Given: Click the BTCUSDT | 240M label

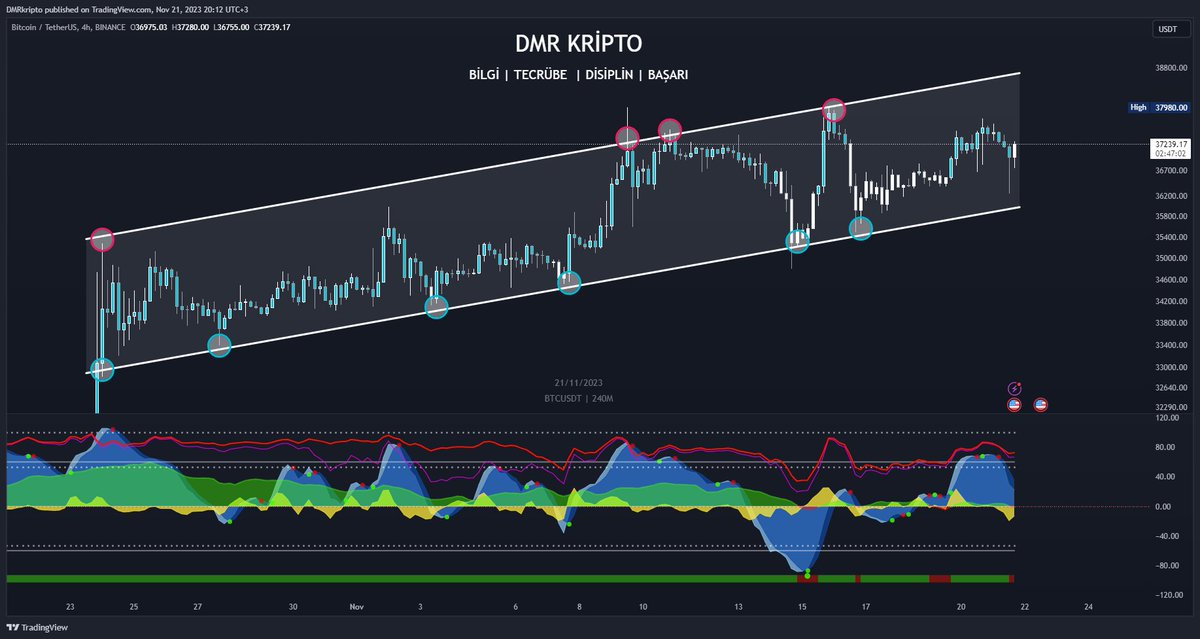Looking at the screenshot, I should 578,399.
